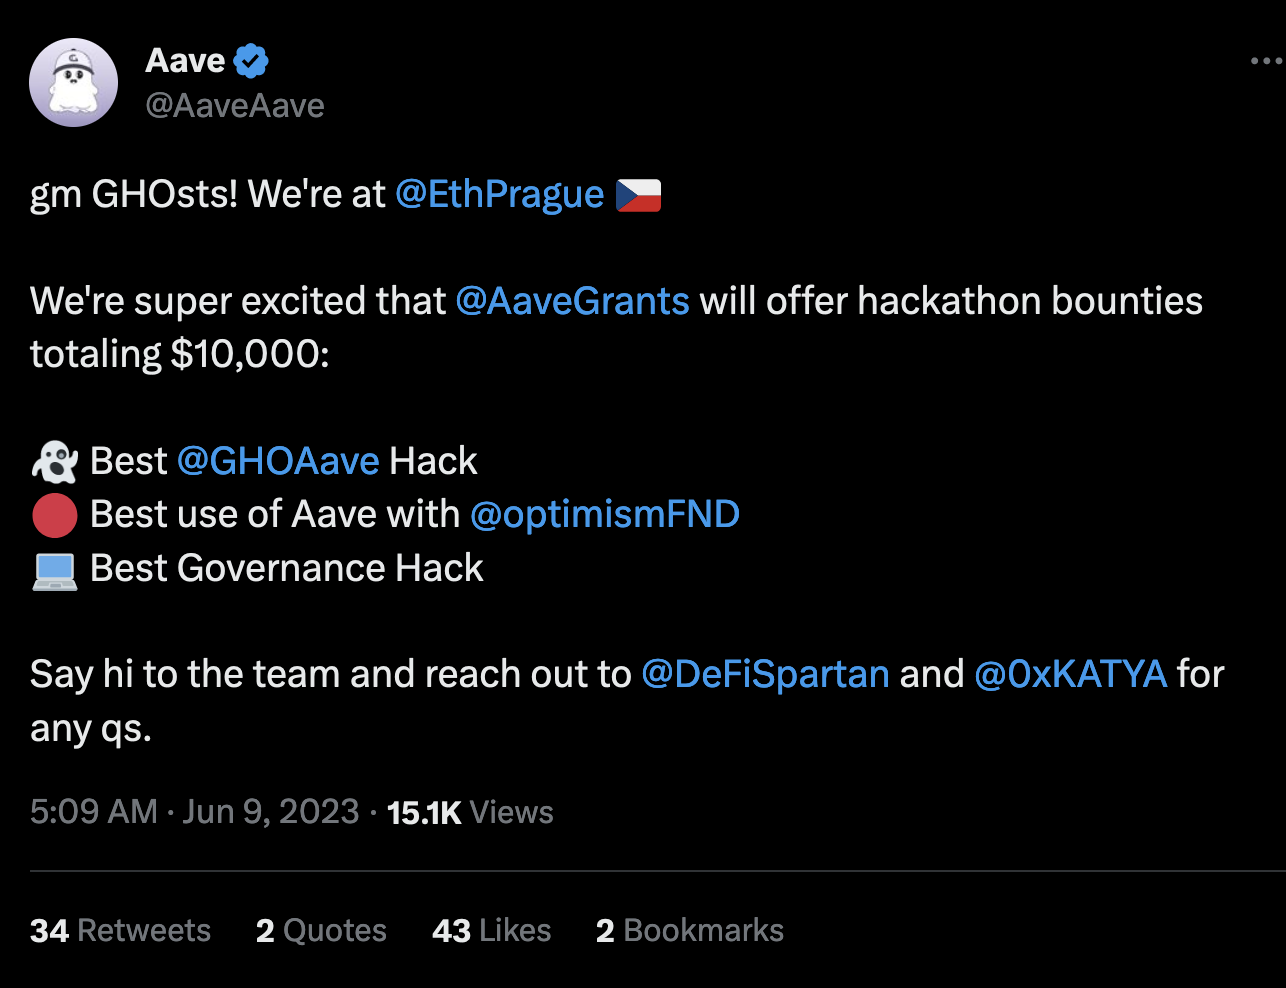Viewport: 1286px width, 988px height.
Task: Open the @AaveGrants mention link
Action: [572, 301]
